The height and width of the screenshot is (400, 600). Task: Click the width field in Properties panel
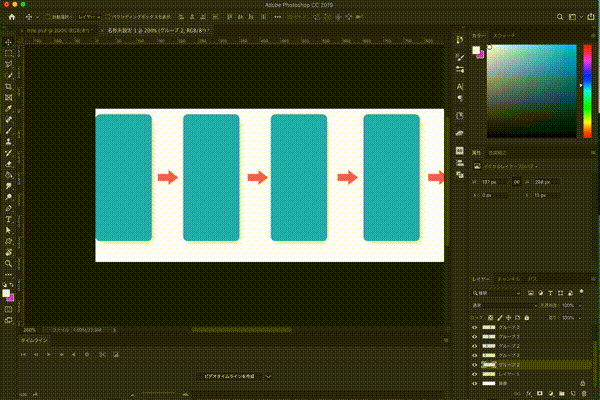click(491, 182)
